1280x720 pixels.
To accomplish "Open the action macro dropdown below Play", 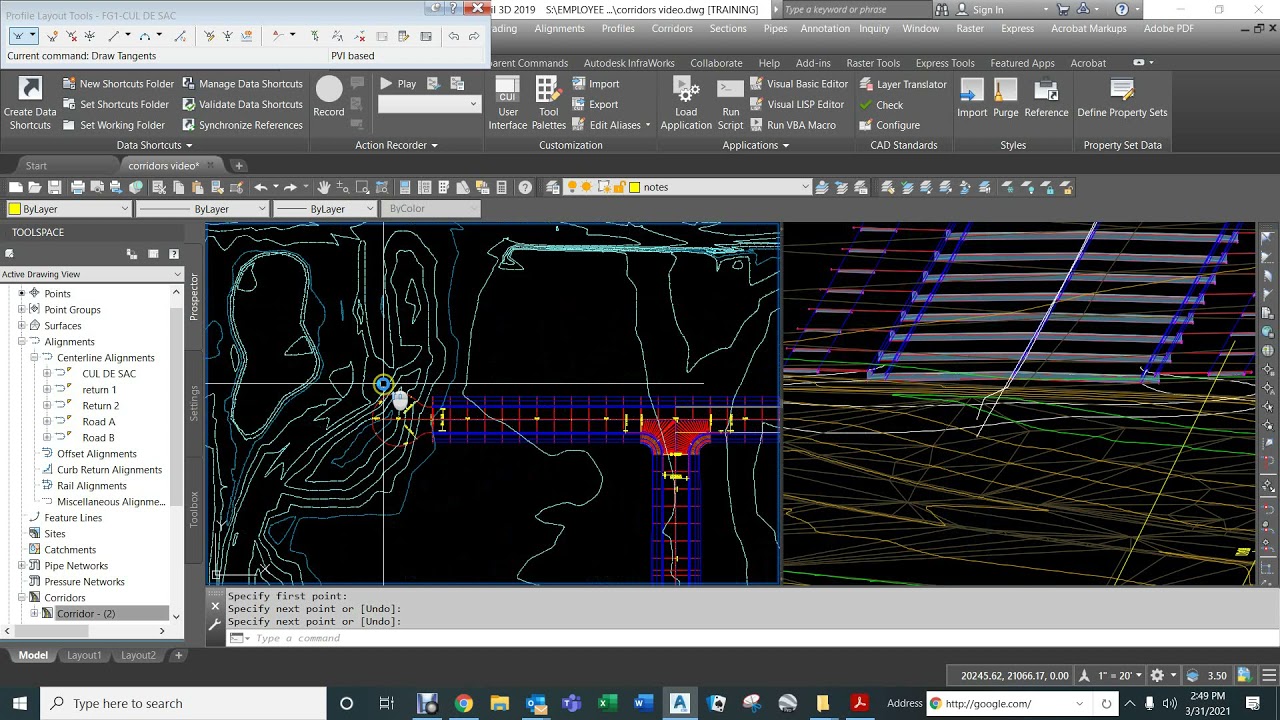I will coord(429,104).
